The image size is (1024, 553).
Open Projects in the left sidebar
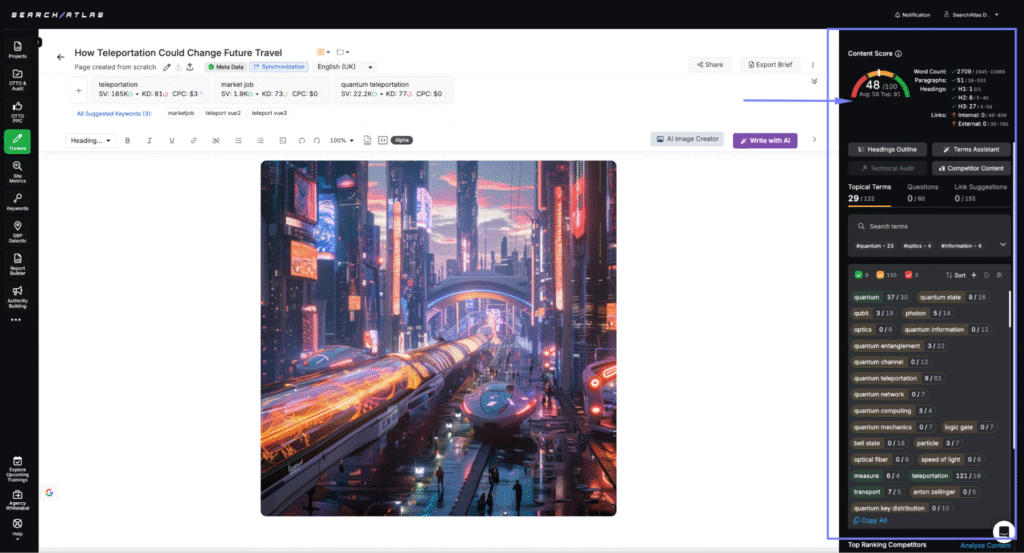[x=18, y=50]
